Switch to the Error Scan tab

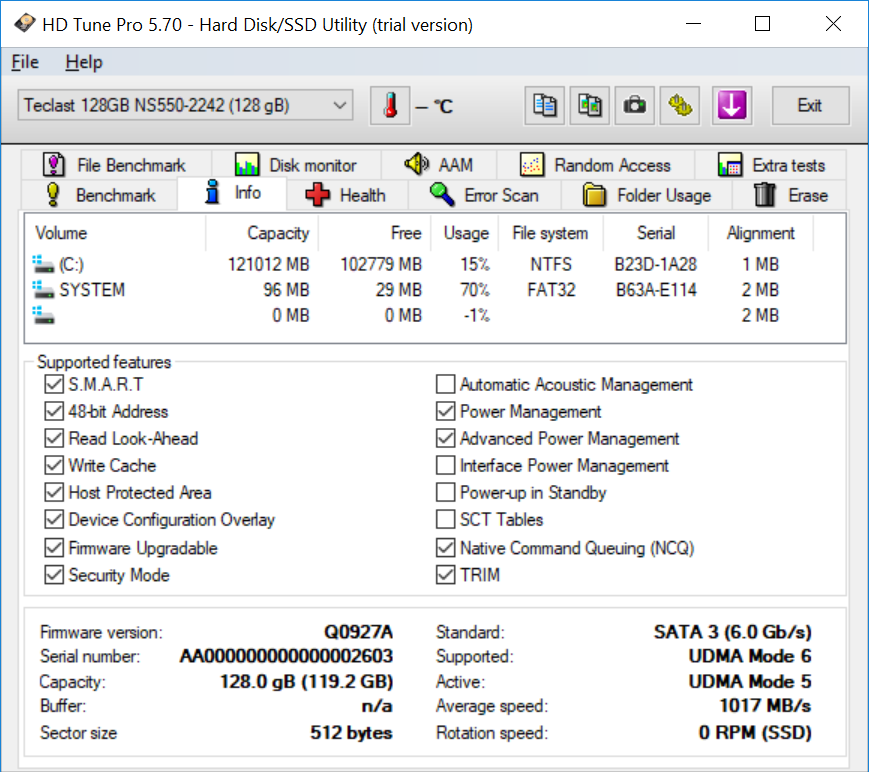pyautogui.click(x=485, y=195)
